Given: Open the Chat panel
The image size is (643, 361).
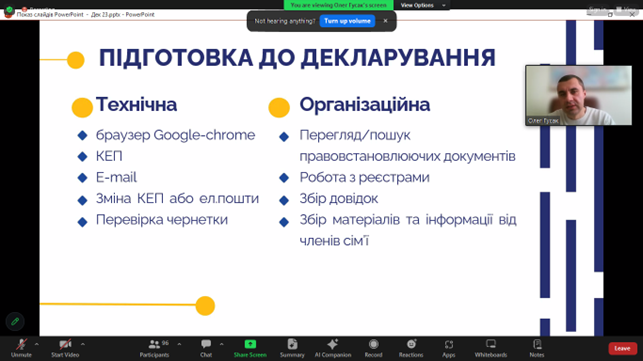Looking at the screenshot, I should click(x=206, y=348).
